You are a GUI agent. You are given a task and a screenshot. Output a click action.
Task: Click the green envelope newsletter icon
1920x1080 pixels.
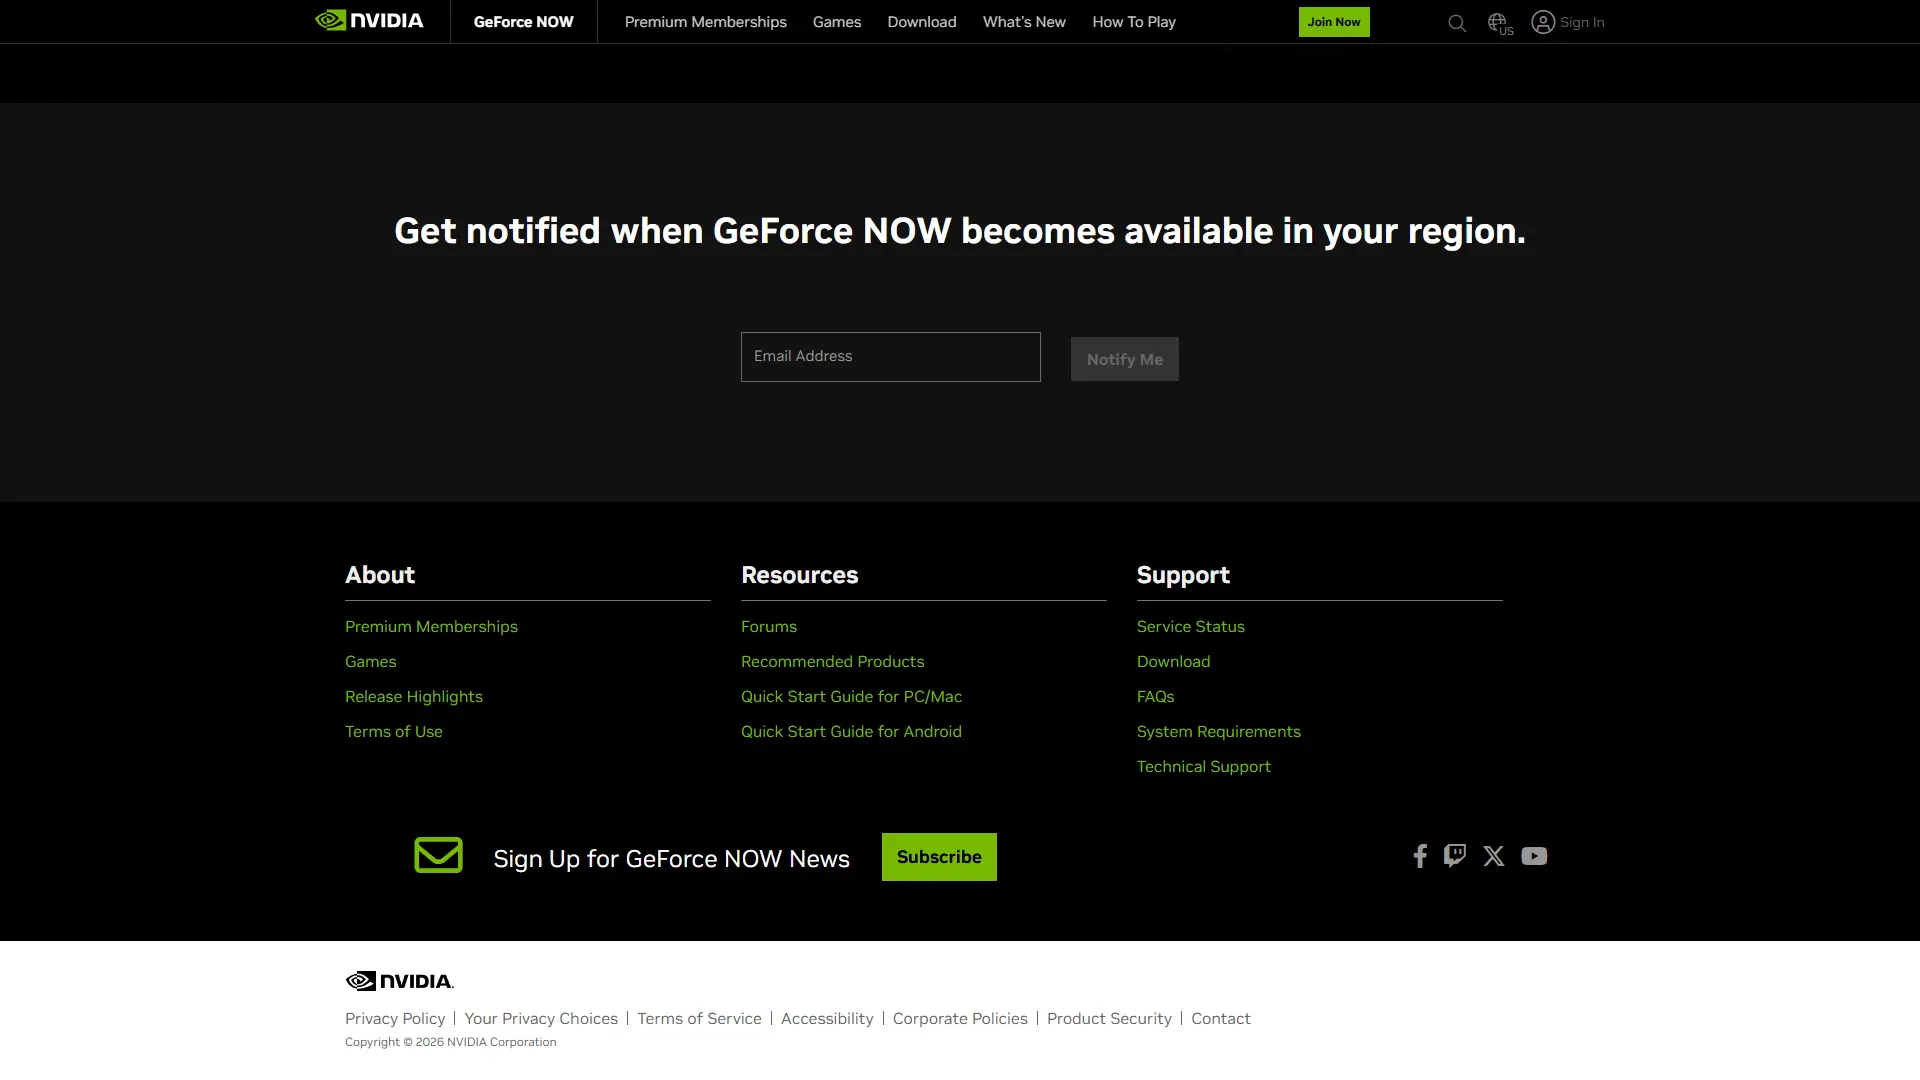(x=438, y=856)
